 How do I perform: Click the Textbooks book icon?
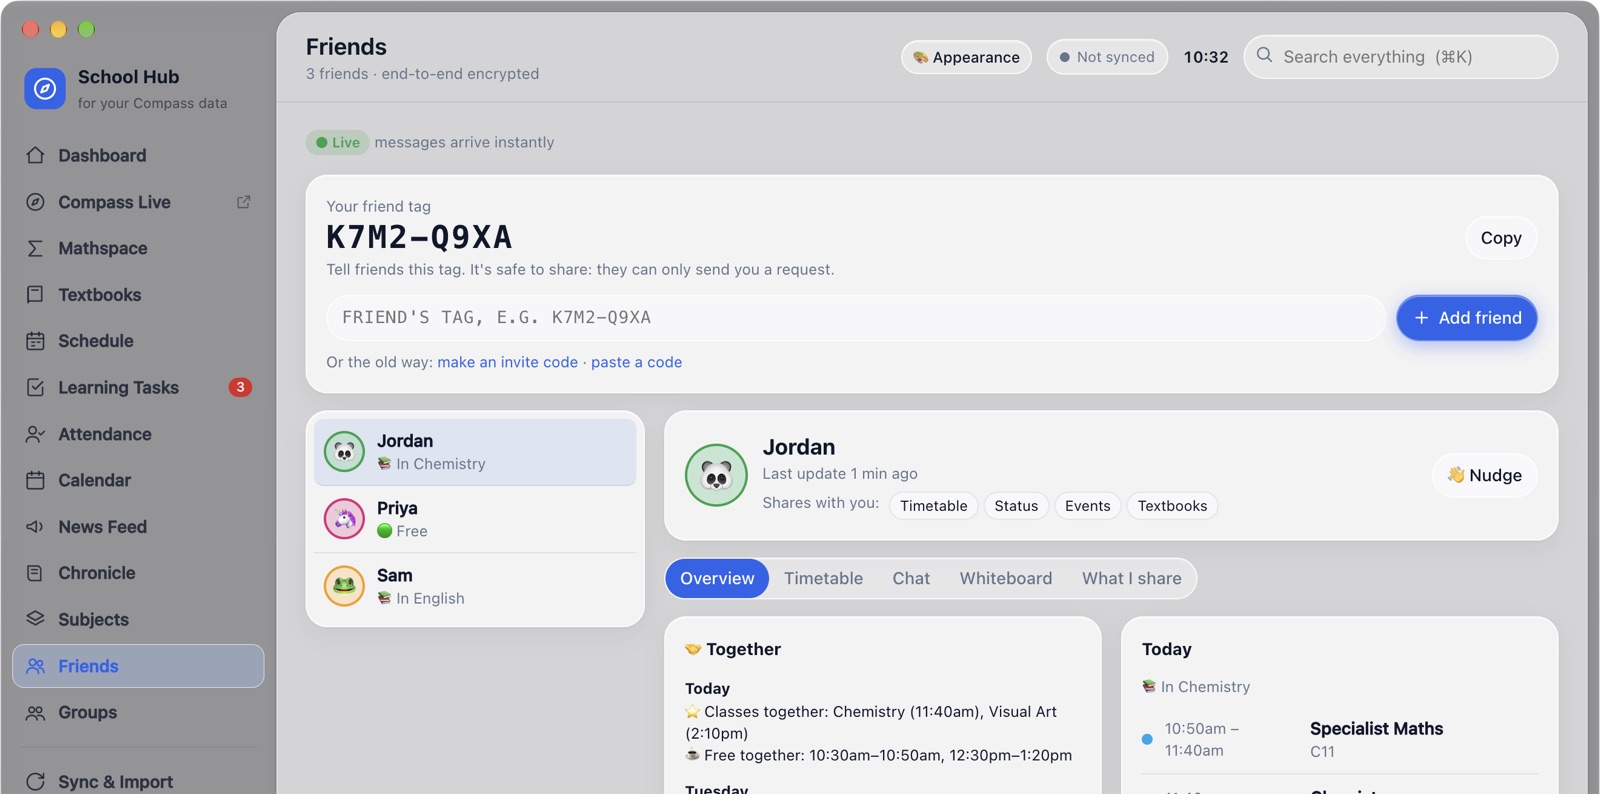tap(35, 295)
